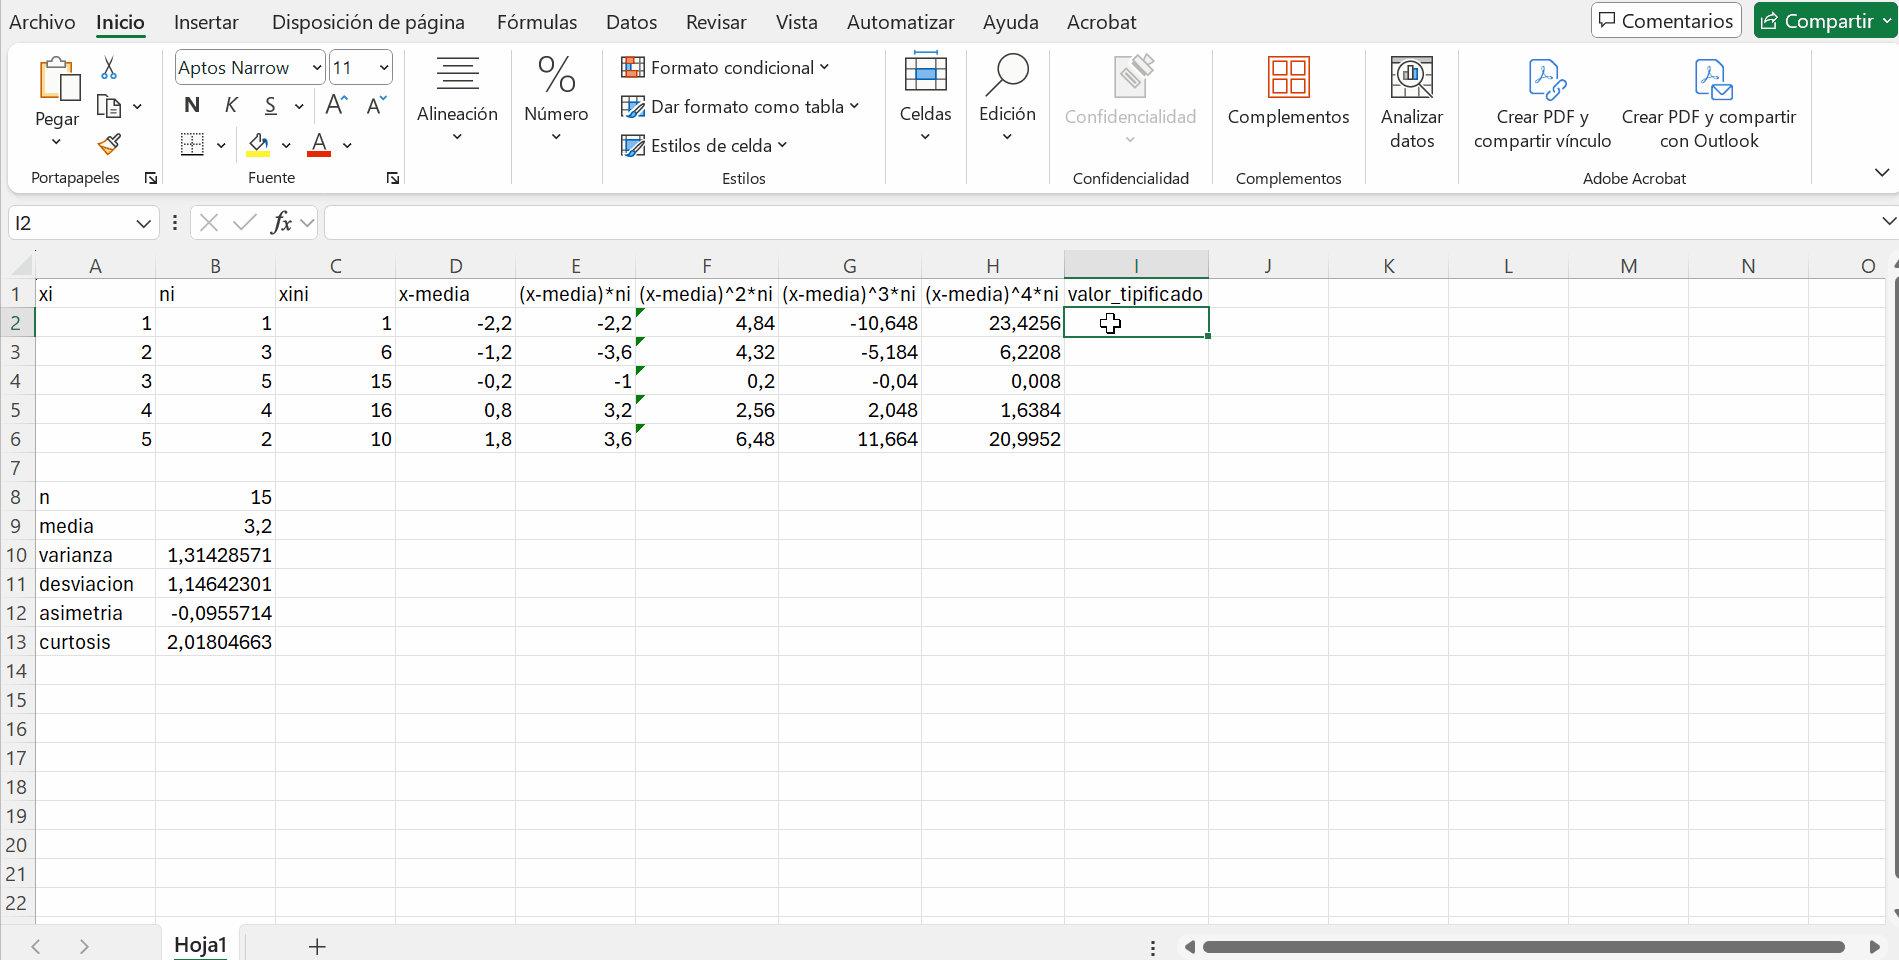Click the increase font size icon
This screenshot has width=1899, height=960.
[x=337, y=106]
